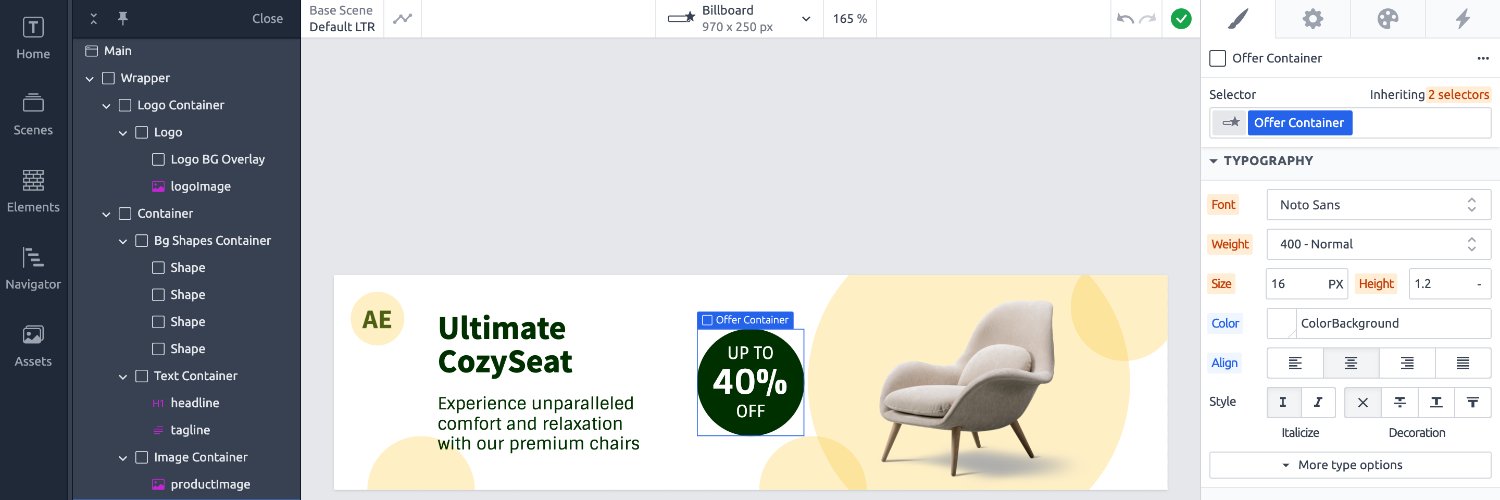
Task: Click the undo arrow icon
Action: point(1126,19)
